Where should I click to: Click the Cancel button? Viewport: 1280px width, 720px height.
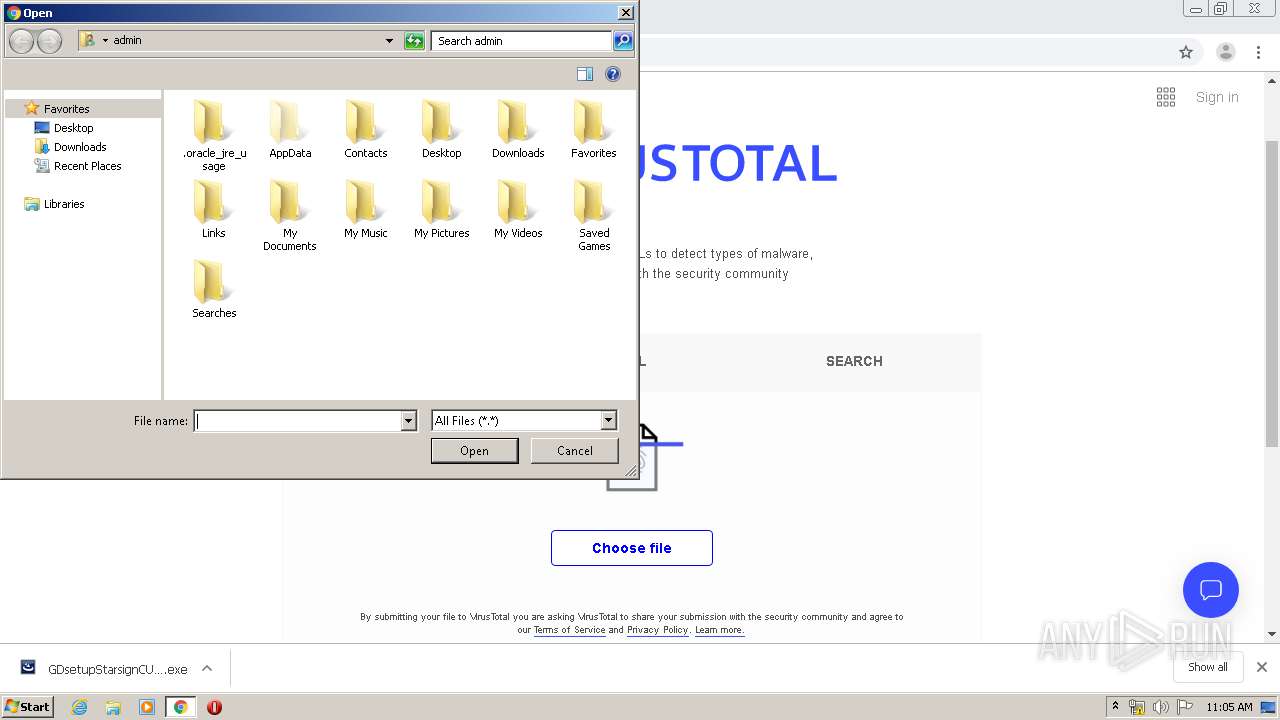[x=575, y=451]
